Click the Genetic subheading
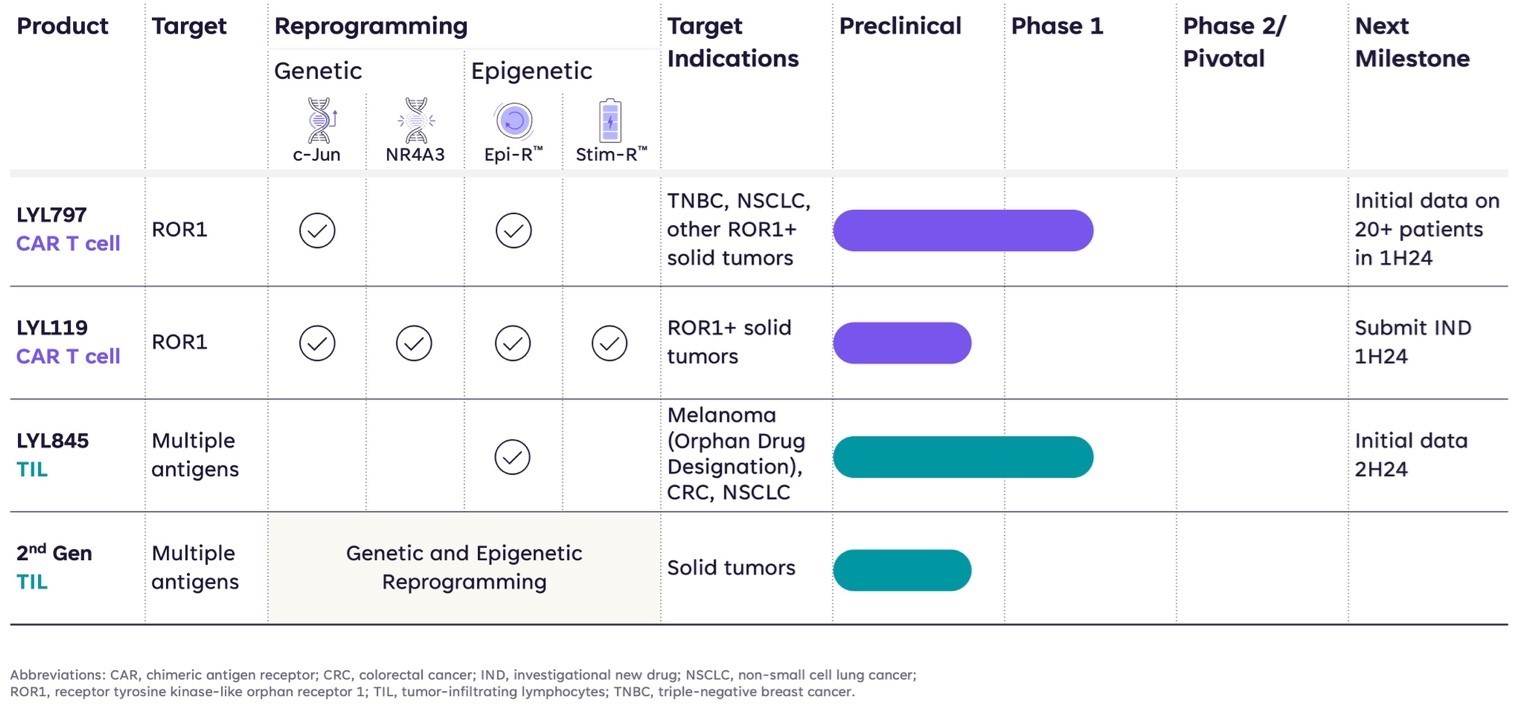The width and height of the screenshot is (1513, 712). click(318, 71)
